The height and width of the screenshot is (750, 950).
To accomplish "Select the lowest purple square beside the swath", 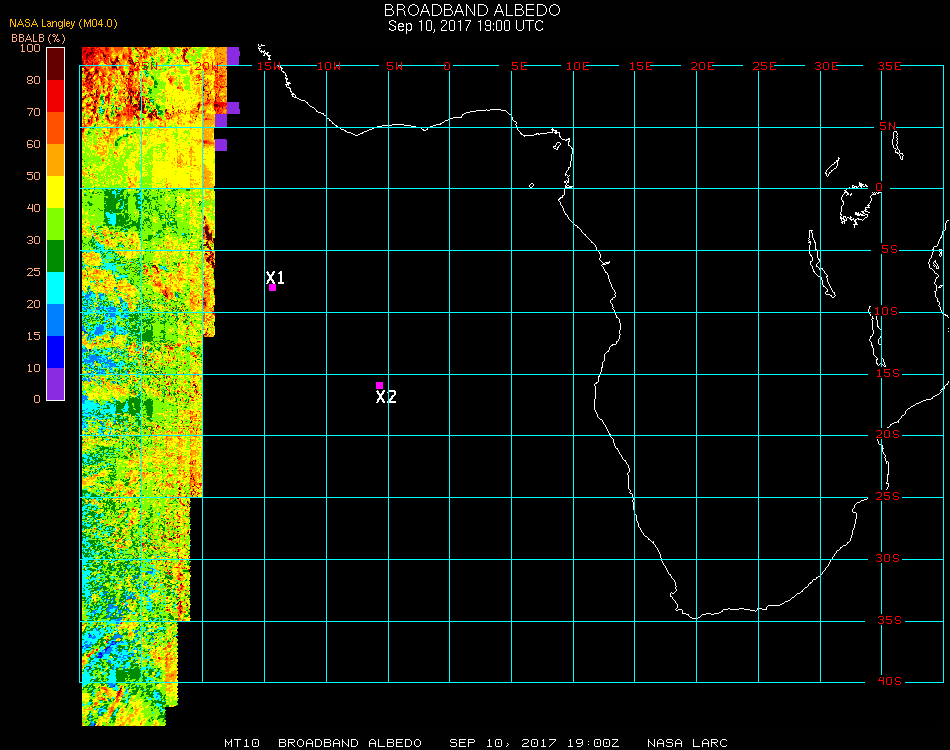I will click(221, 145).
